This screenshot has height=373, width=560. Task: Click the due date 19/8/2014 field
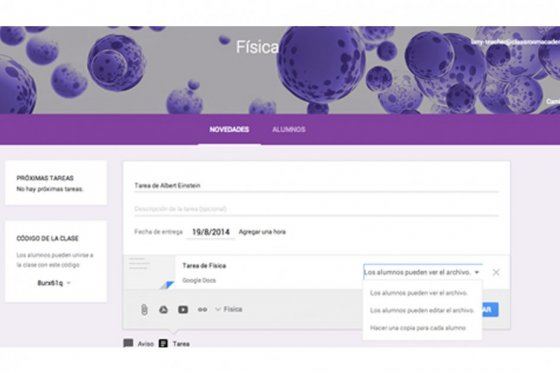211,232
